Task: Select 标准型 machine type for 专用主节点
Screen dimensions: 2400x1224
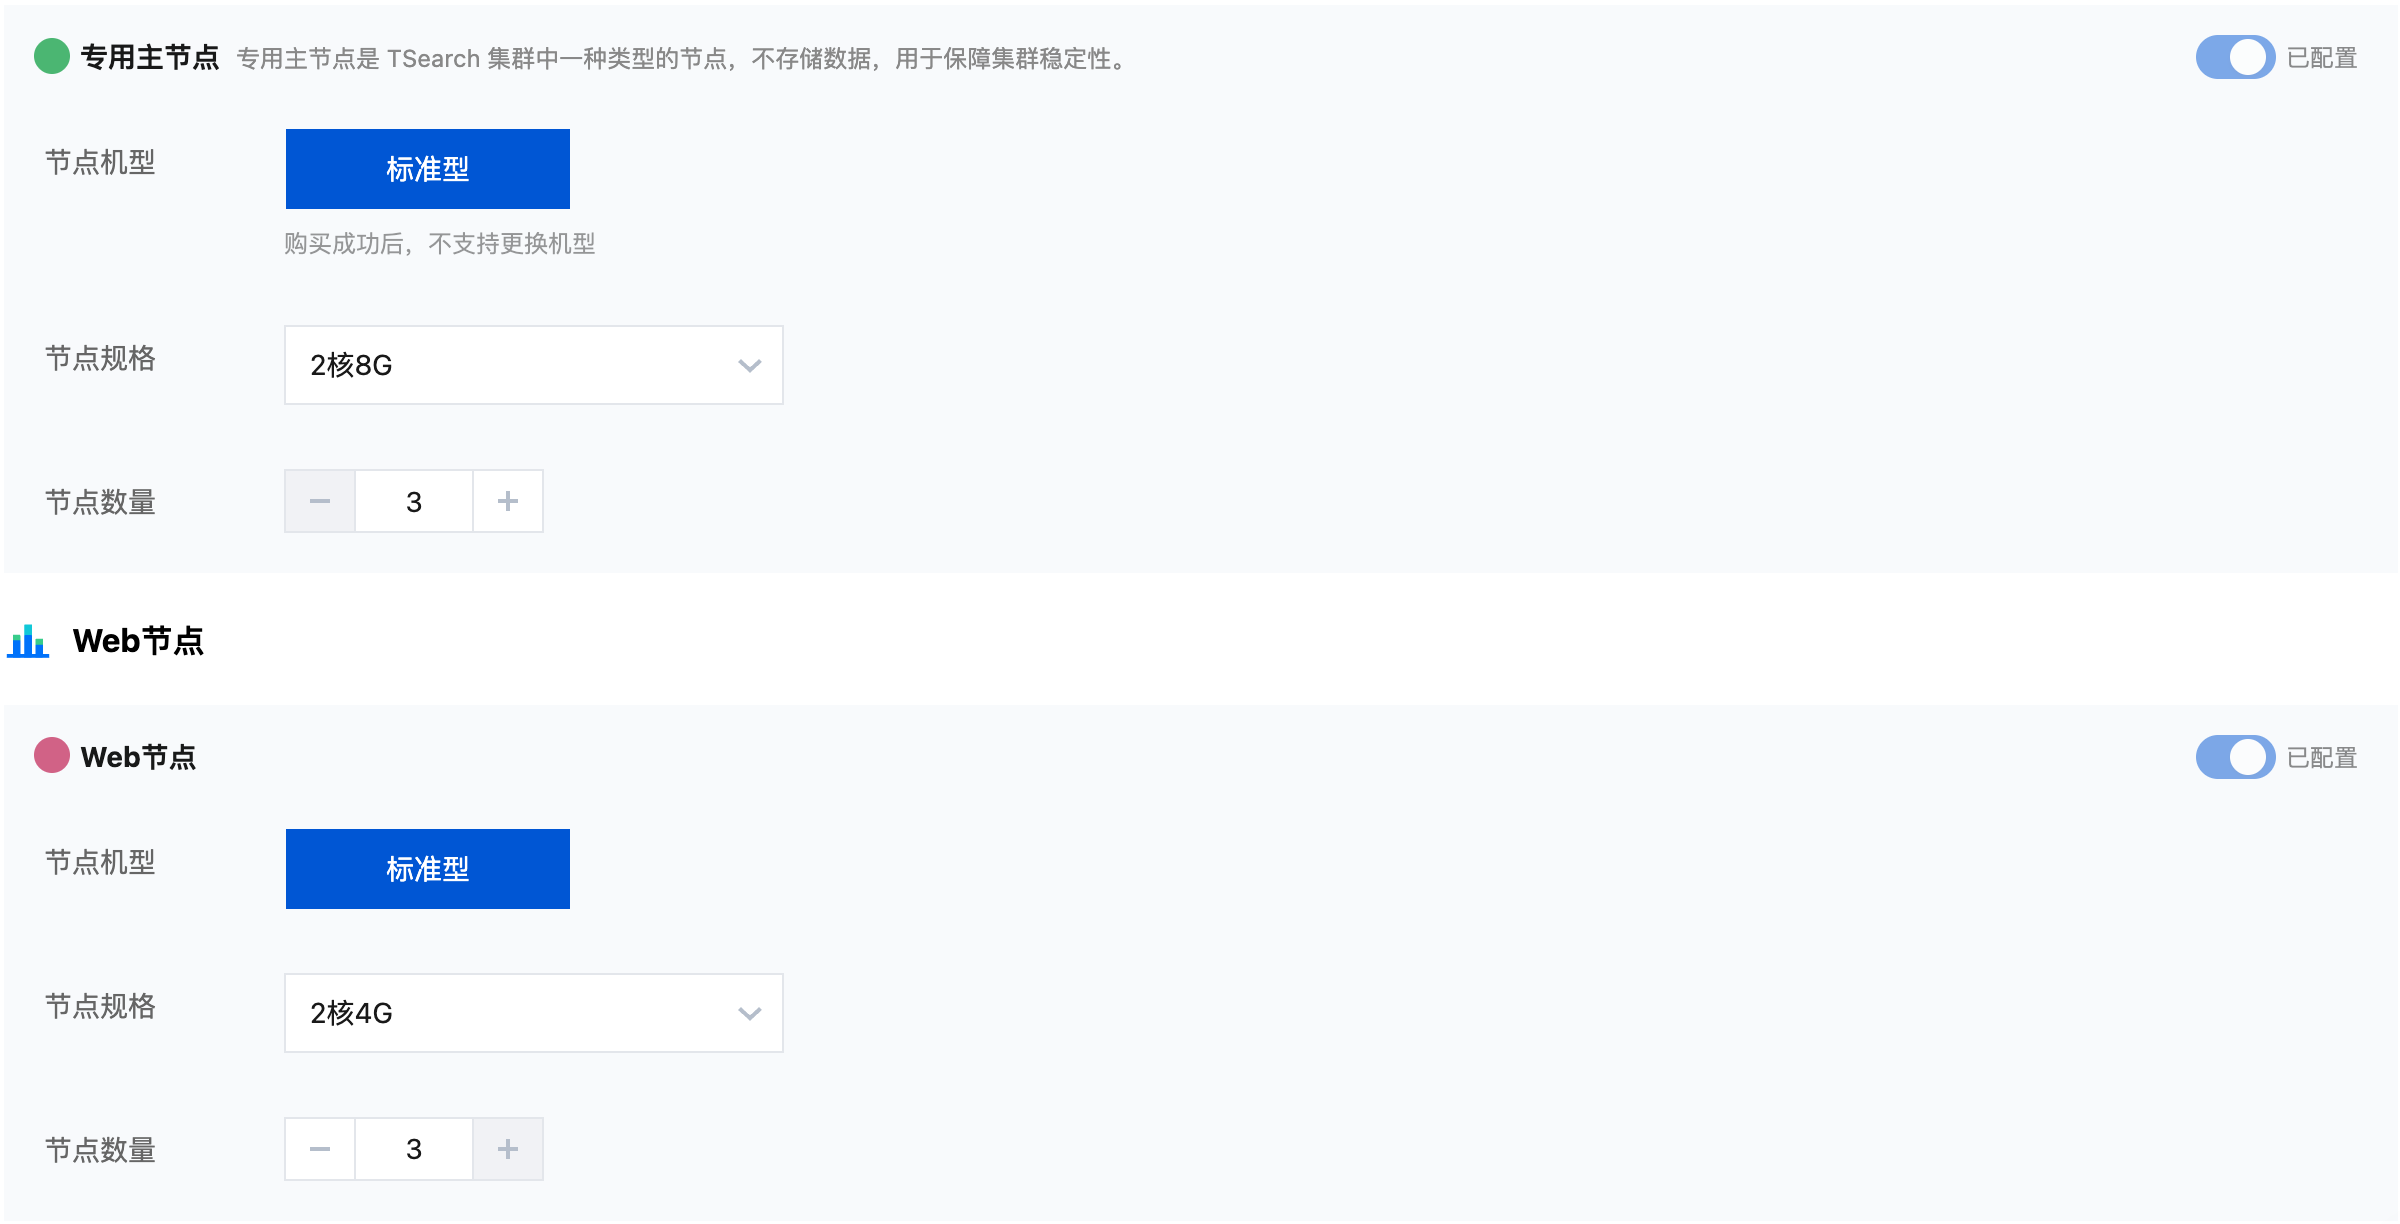Action: (x=428, y=169)
